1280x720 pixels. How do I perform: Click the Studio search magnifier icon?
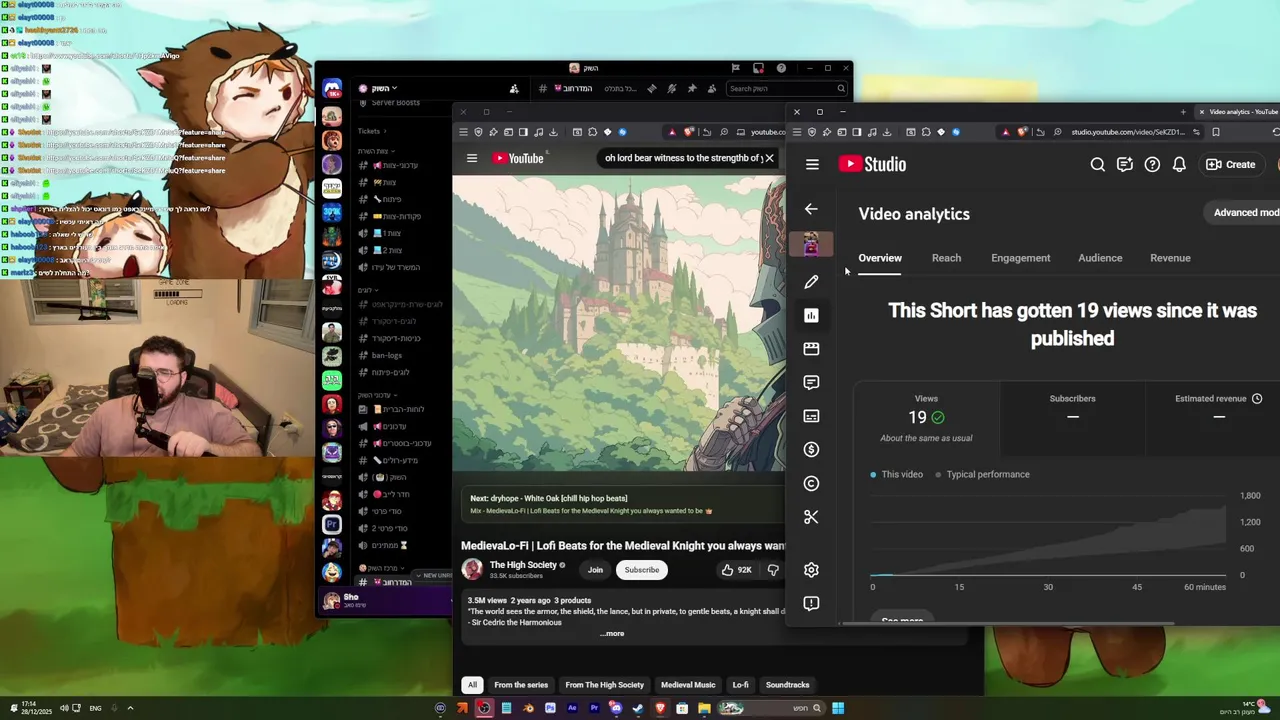(x=1098, y=165)
